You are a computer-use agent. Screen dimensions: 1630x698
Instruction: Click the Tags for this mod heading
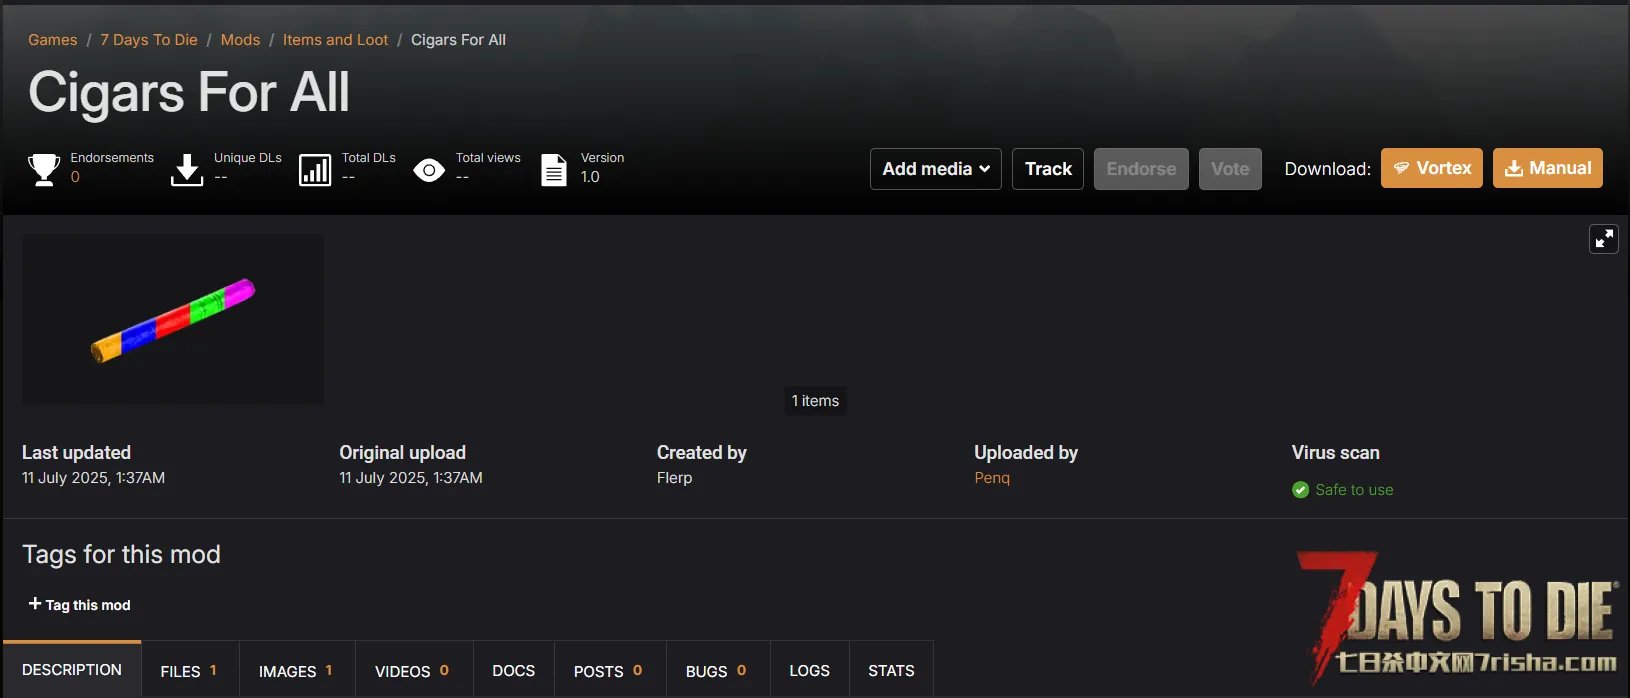[x=121, y=555]
